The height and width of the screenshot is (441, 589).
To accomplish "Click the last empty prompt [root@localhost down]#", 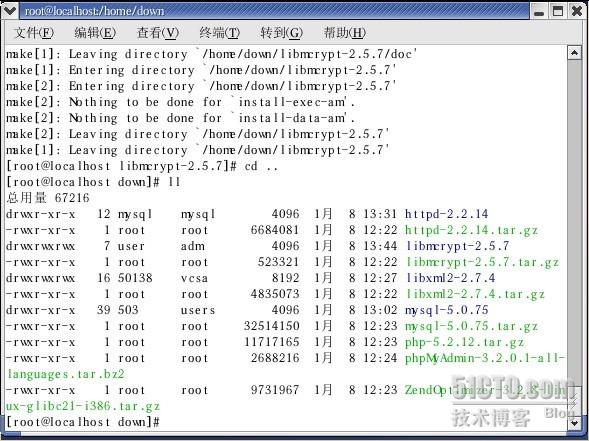I will (x=83, y=422).
